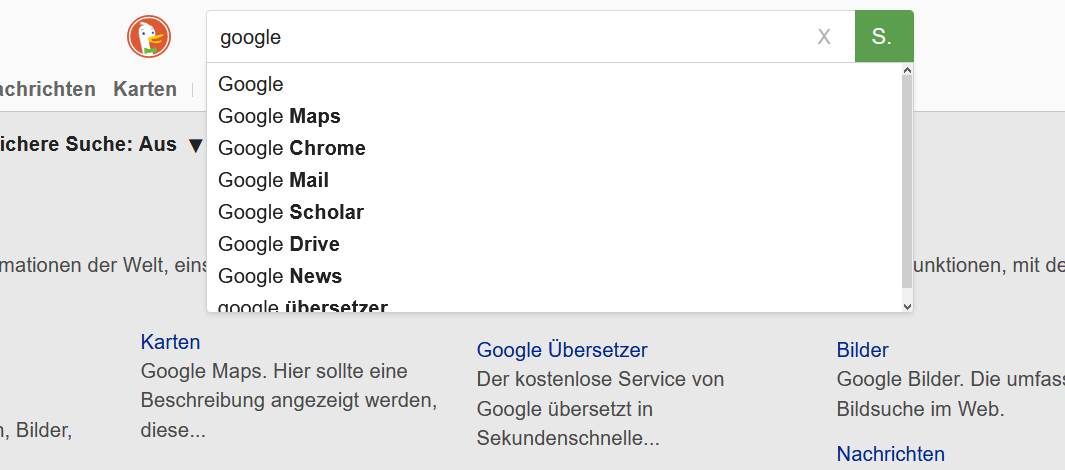Pick the Google Chrome suggestion
This screenshot has width=1065, height=470.
(292, 149)
